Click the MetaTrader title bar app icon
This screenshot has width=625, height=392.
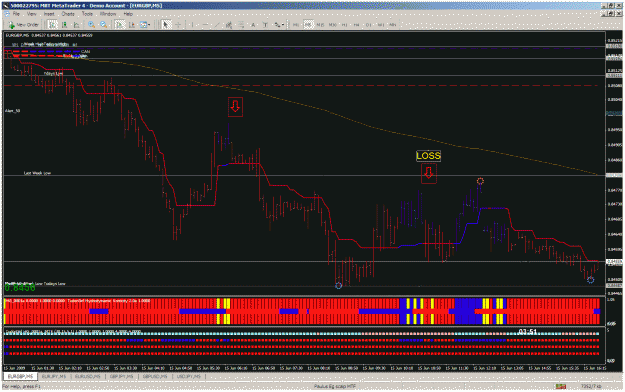6,6
